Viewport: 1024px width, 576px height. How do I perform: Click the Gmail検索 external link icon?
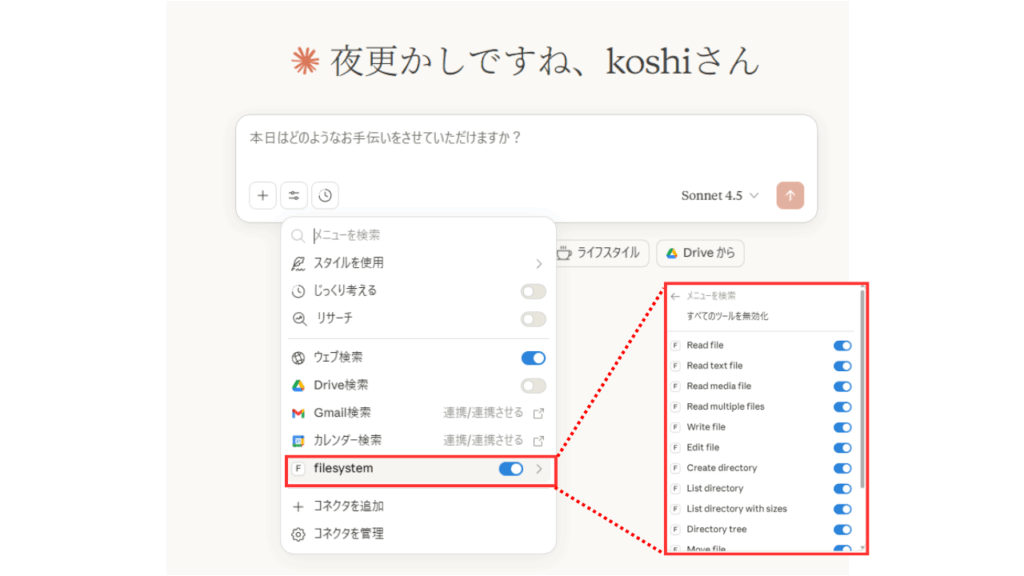click(x=539, y=413)
